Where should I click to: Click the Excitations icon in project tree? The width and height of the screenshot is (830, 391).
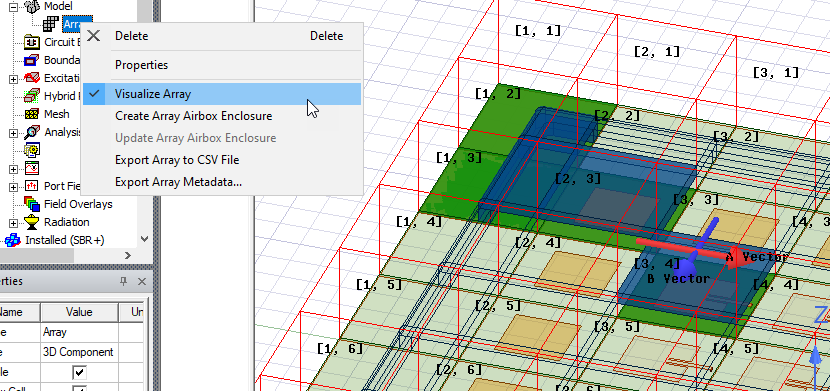pyautogui.click(x=32, y=78)
